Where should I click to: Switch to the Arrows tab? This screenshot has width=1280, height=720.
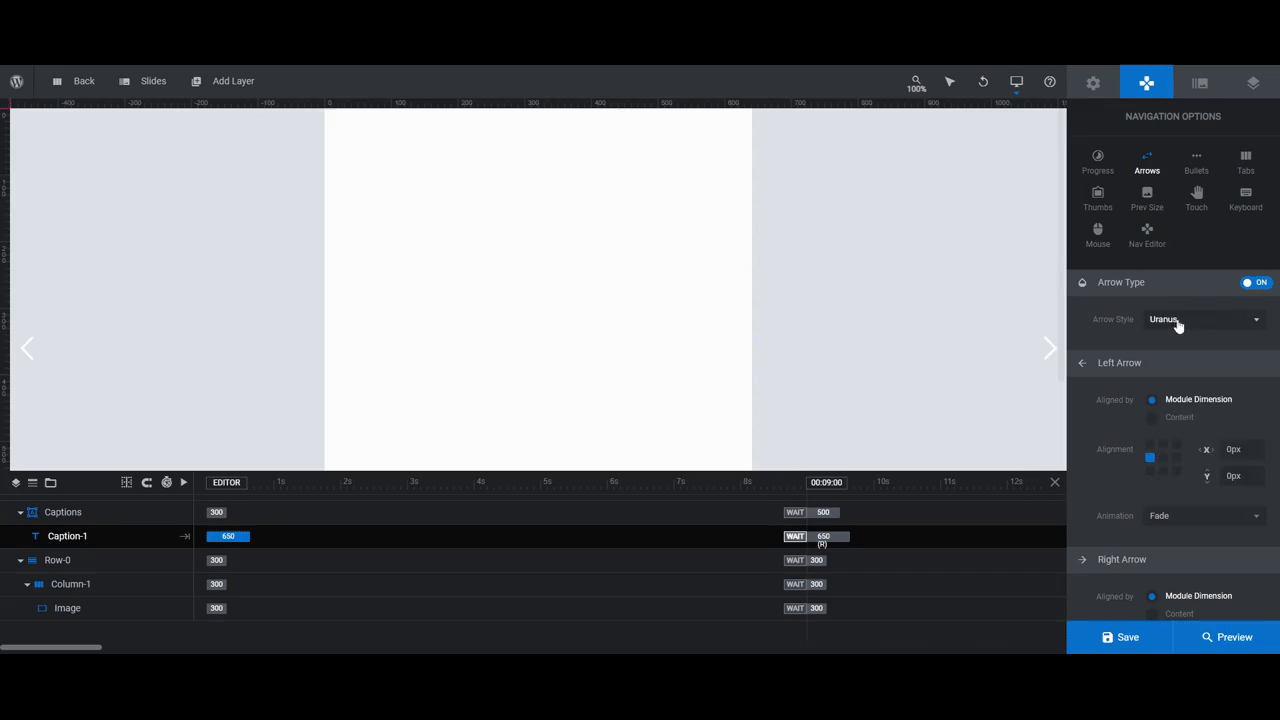[x=1146, y=161]
